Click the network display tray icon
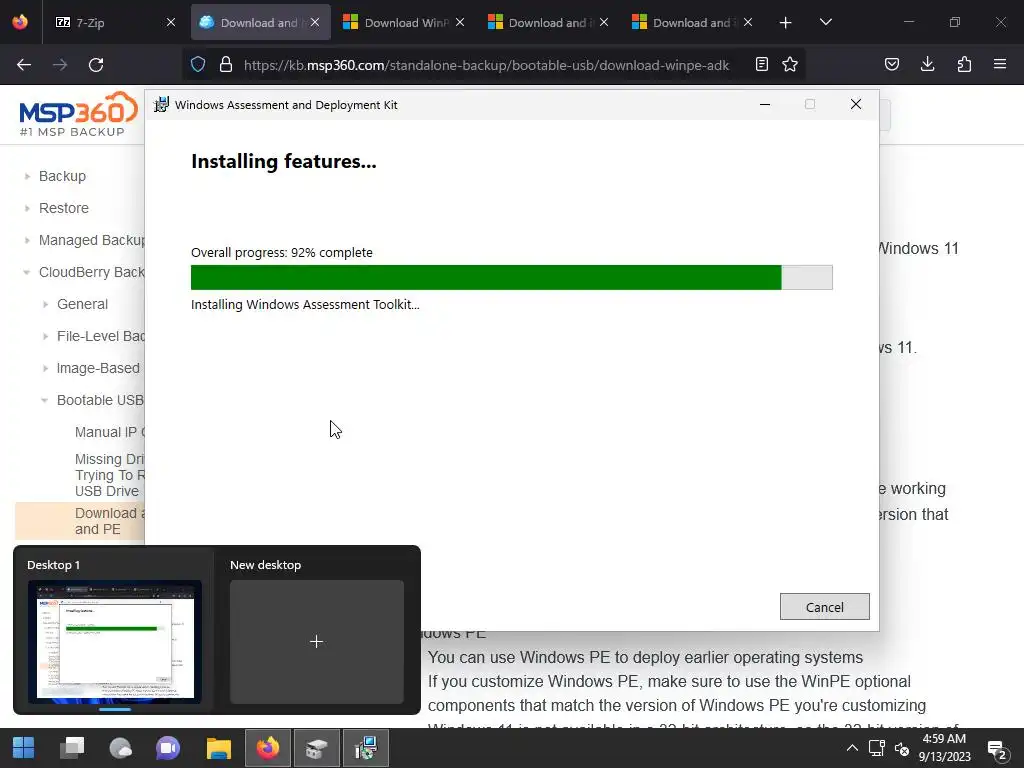The image size is (1024, 768). pos(876,748)
